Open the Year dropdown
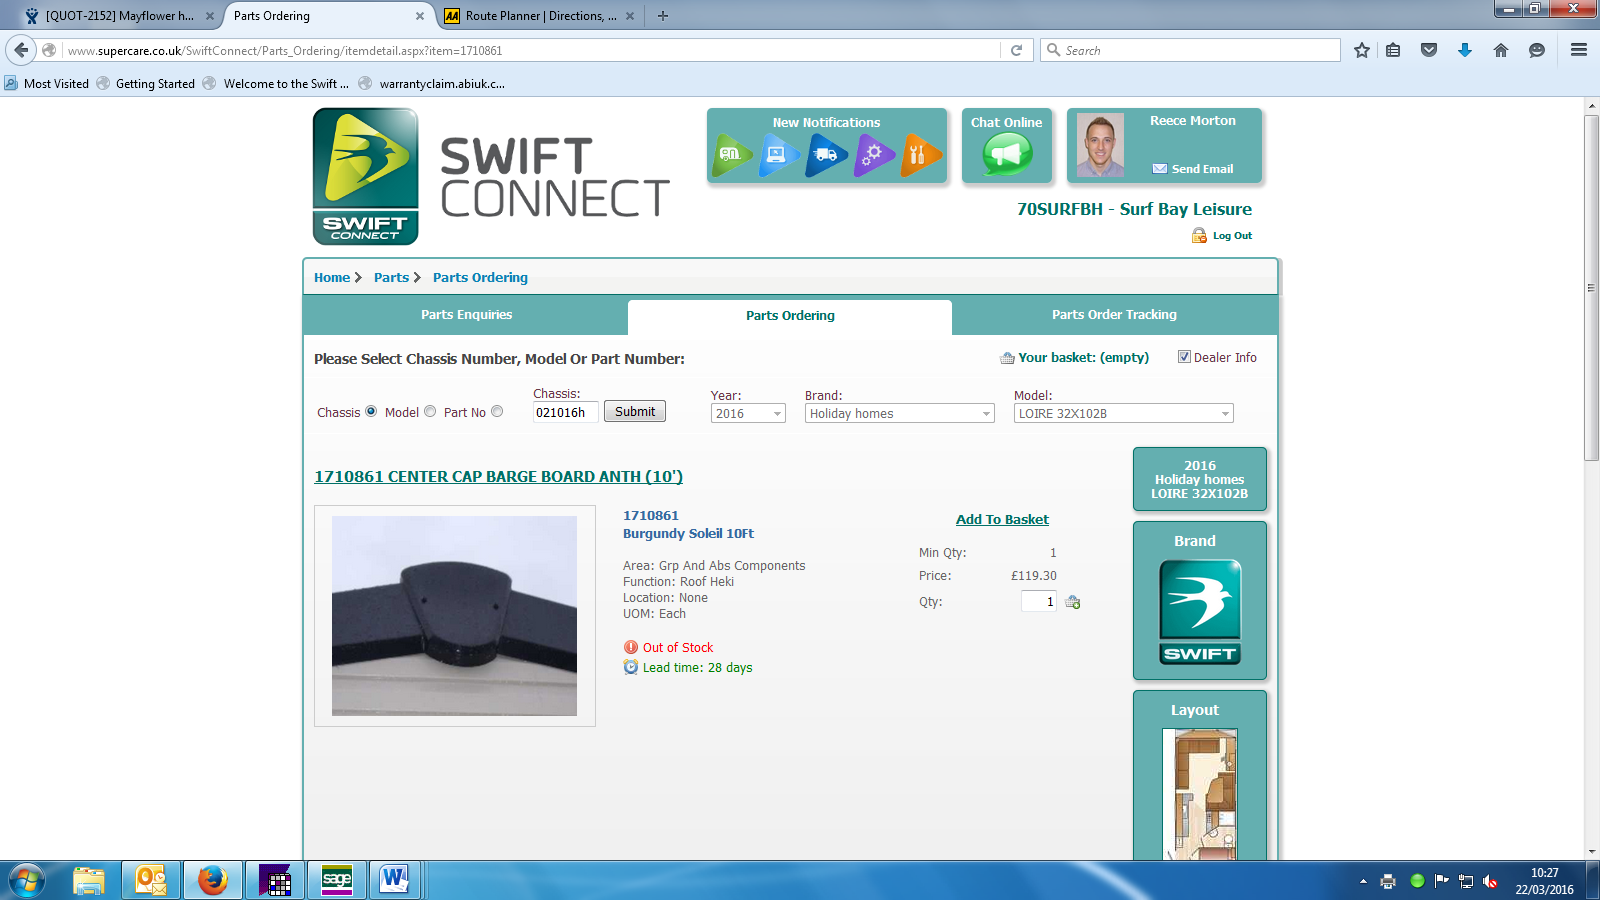 point(748,413)
